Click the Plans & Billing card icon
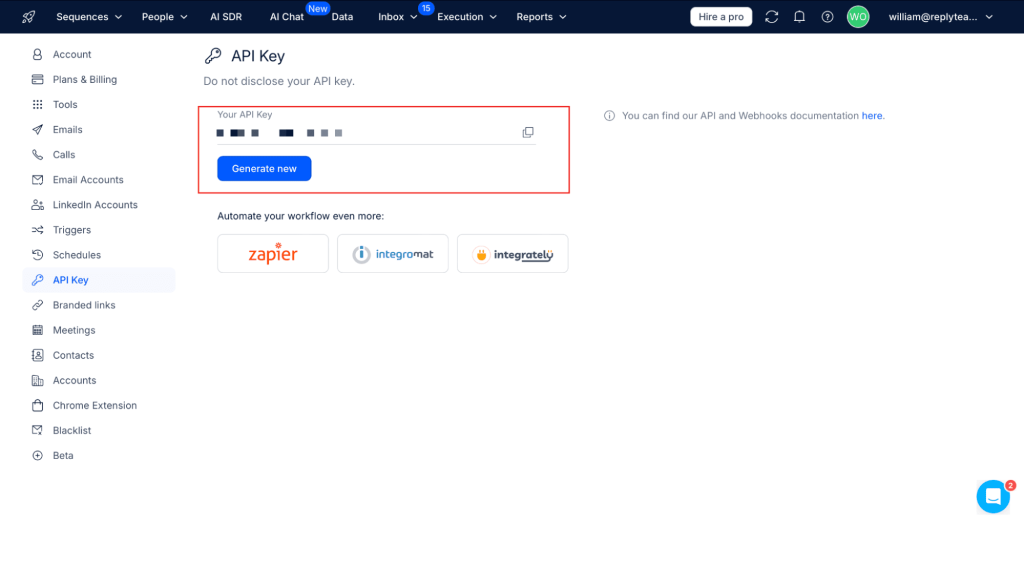This screenshot has height=569, width=1024. [37, 80]
